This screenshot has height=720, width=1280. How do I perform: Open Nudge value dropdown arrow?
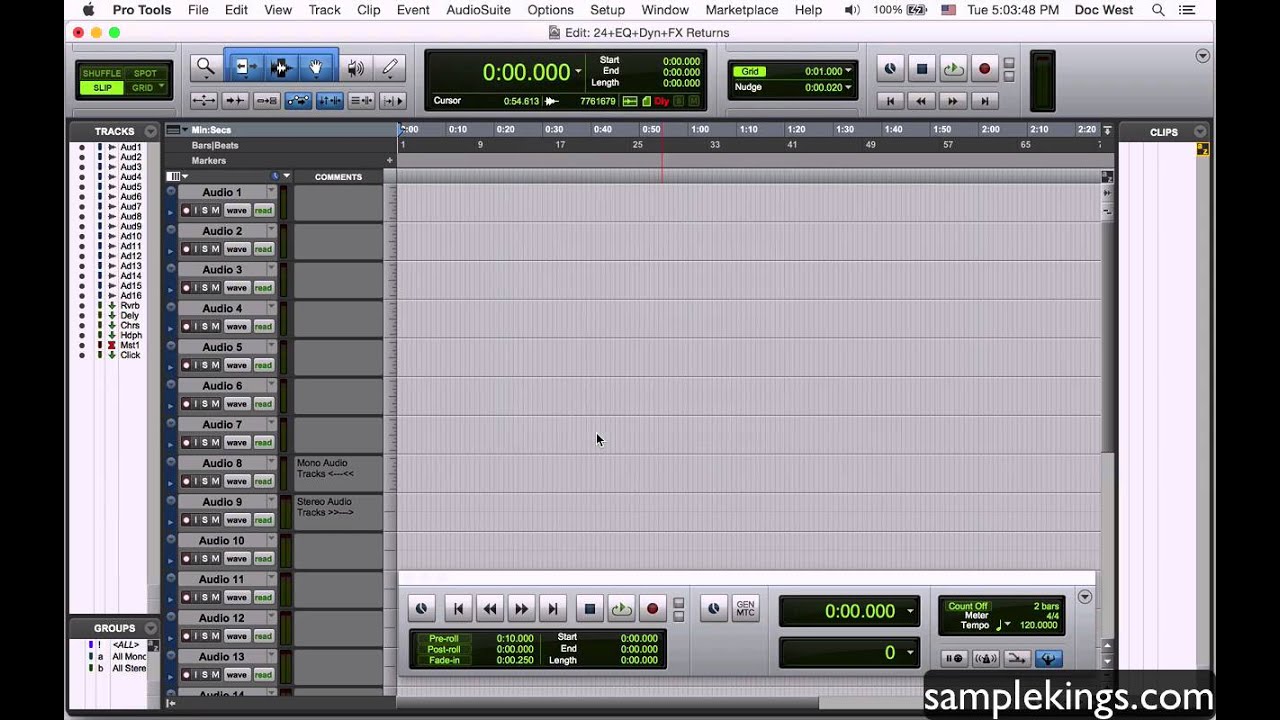click(x=848, y=87)
